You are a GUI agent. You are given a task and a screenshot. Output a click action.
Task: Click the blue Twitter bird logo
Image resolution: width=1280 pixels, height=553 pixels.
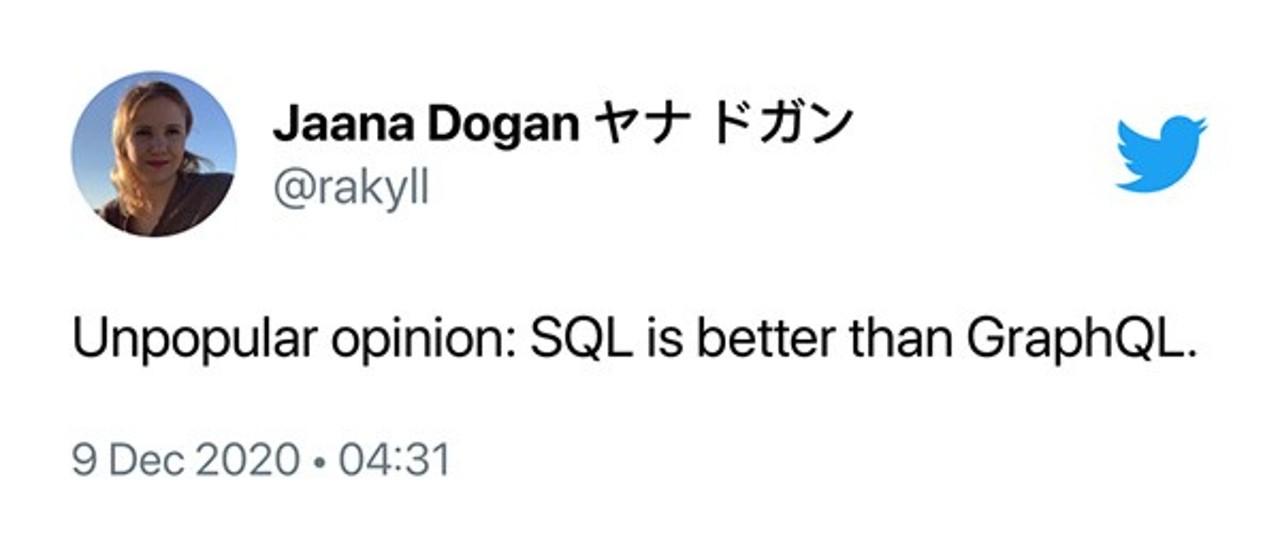point(1161,154)
